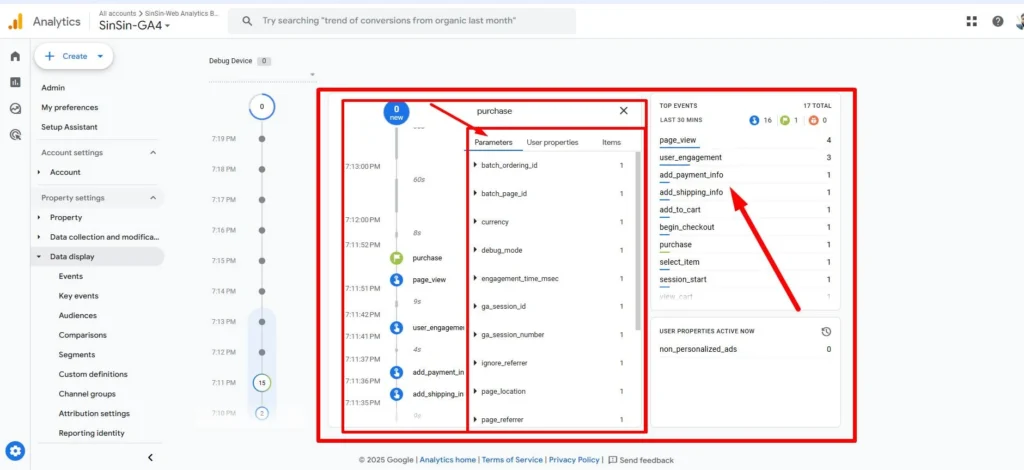Screen dimensions: 1024x470
Task: Open Custom definitions under Data display
Action: point(93,374)
